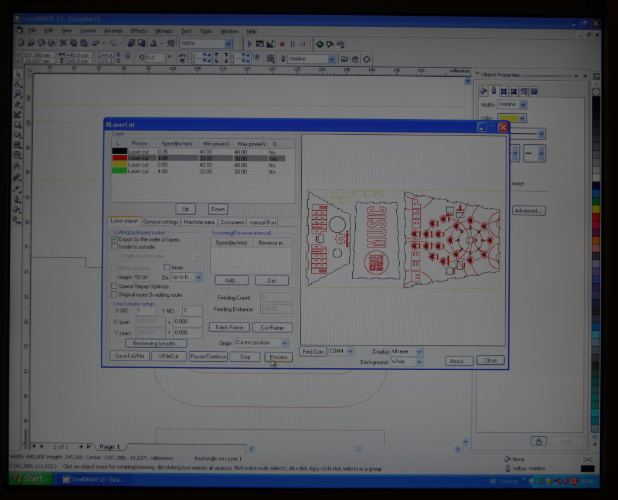The image size is (618, 500).
Task: Select the Zoom tool in the toolbox
Action: coord(18,95)
